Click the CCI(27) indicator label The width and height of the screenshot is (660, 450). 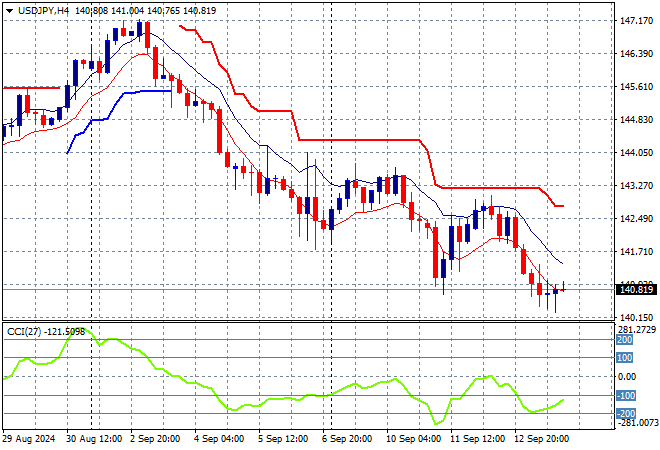coord(31,332)
